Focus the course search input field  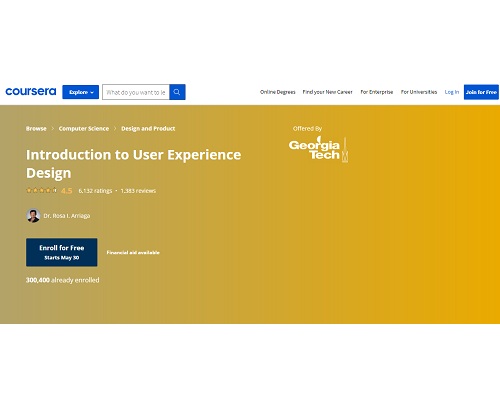pyautogui.click(x=136, y=92)
